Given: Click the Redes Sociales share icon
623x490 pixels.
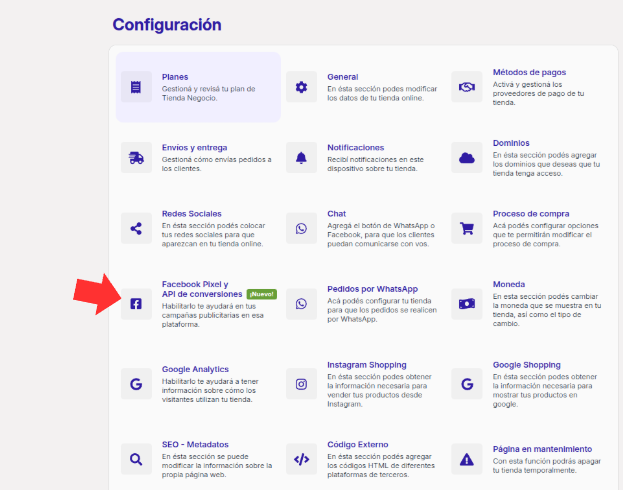Looking at the screenshot, I should coord(136,229).
